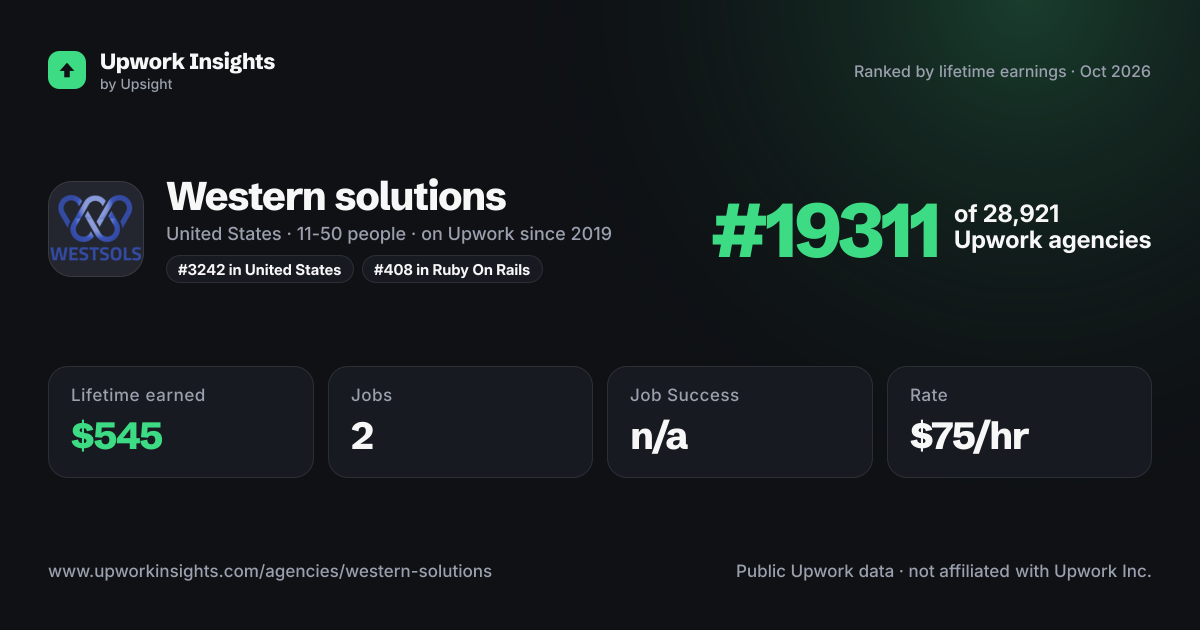
Task: Click the #408 in Ruby On Rails badge
Action: tap(452, 269)
